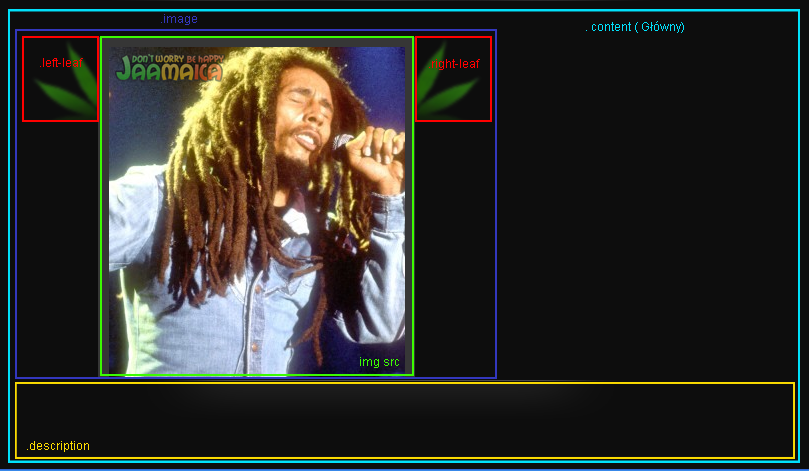This screenshot has height=471, width=809.
Task: Click the yellow .description label
Action: (58, 446)
